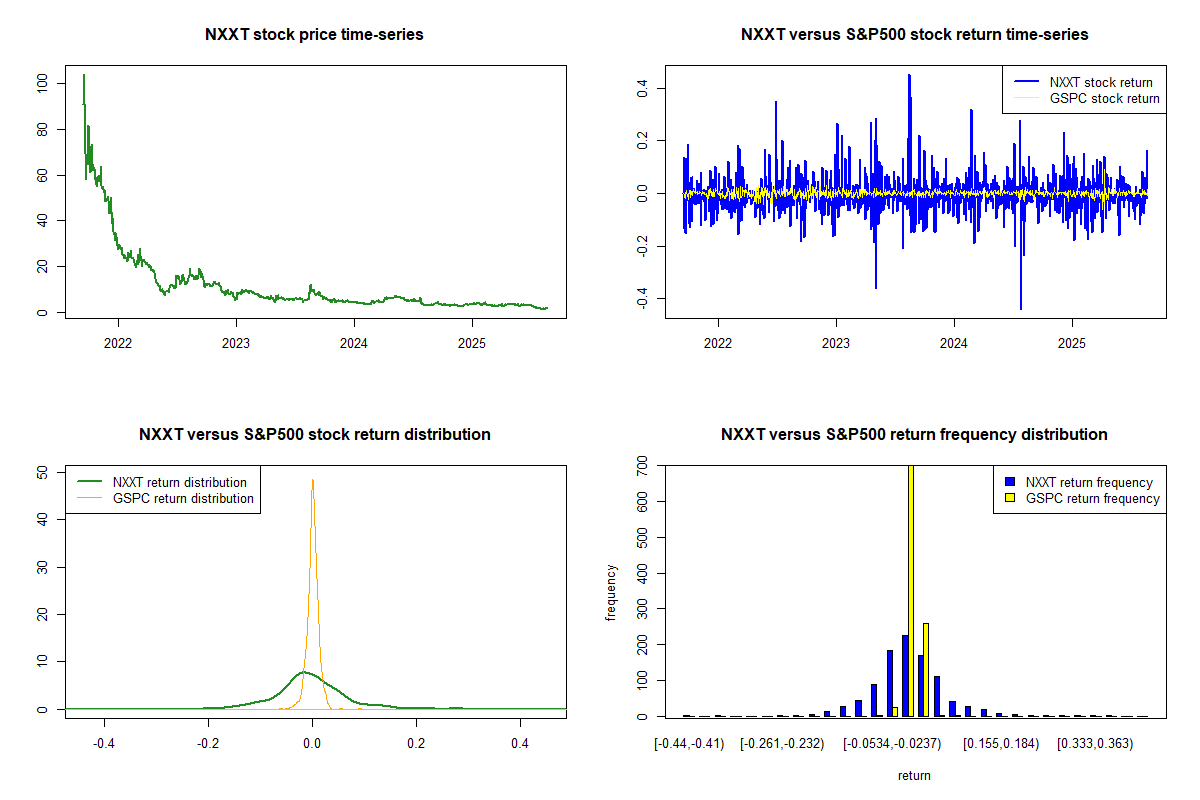This screenshot has height=800, width=1200.
Task: Select the 'GSPC stock return' legend entry
Action: (x=1104, y=98)
